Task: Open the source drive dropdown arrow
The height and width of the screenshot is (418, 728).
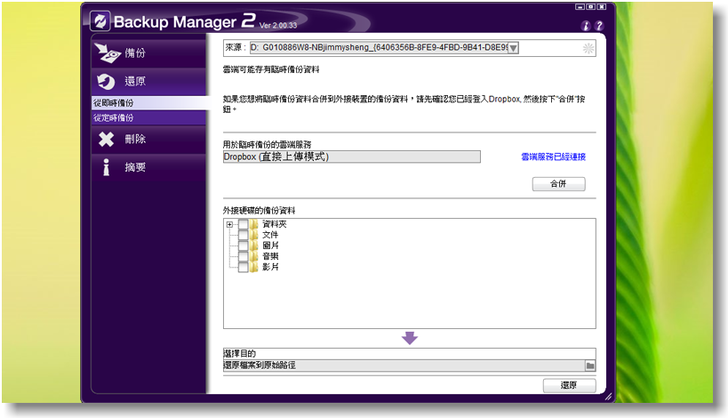Action: click(513, 48)
